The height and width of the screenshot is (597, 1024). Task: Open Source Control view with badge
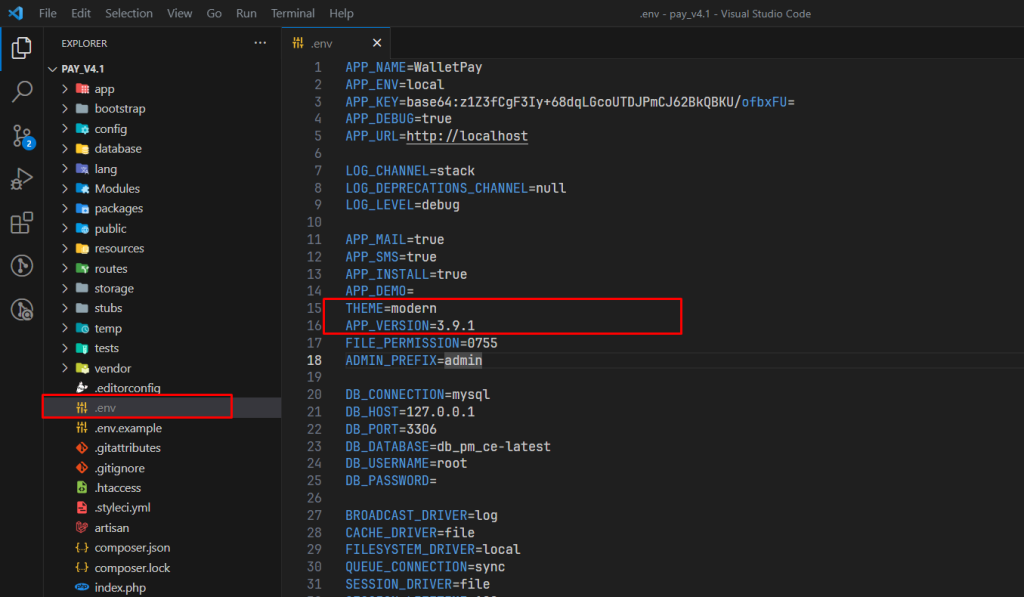coord(22,136)
